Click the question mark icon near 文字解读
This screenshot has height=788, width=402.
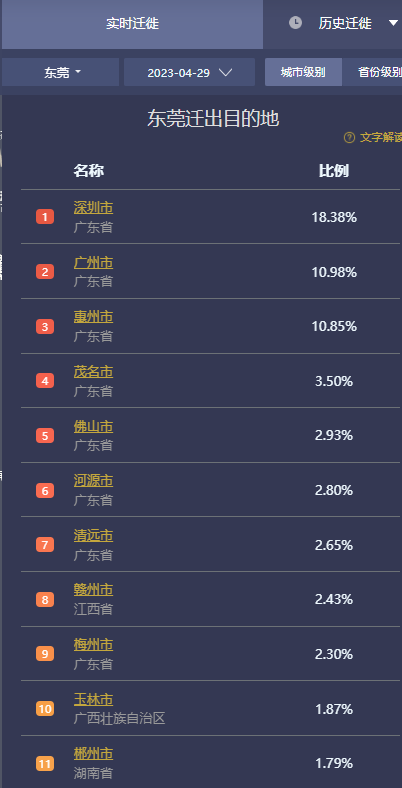pos(349,138)
